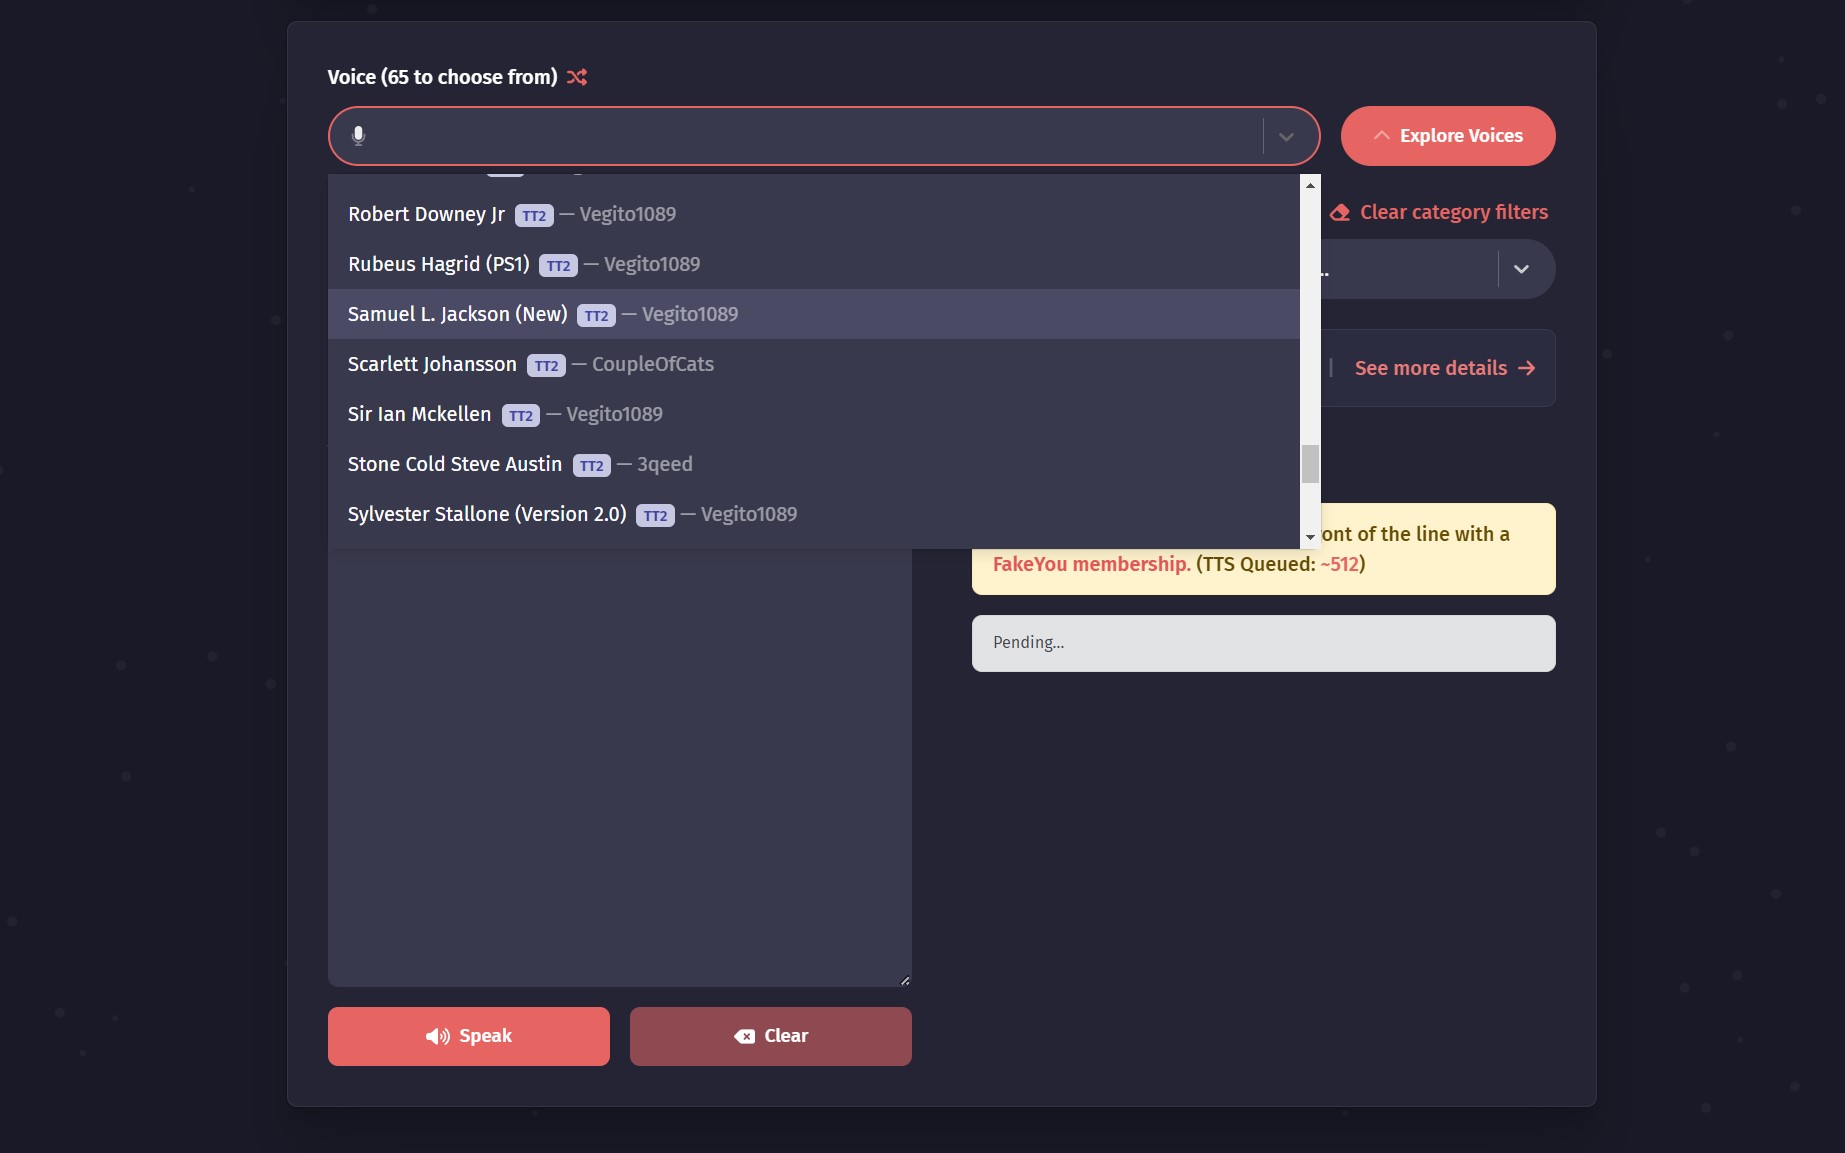This screenshot has width=1845, height=1153.
Task: Click the arrow icon after See more details
Action: click(x=1526, y=368)
